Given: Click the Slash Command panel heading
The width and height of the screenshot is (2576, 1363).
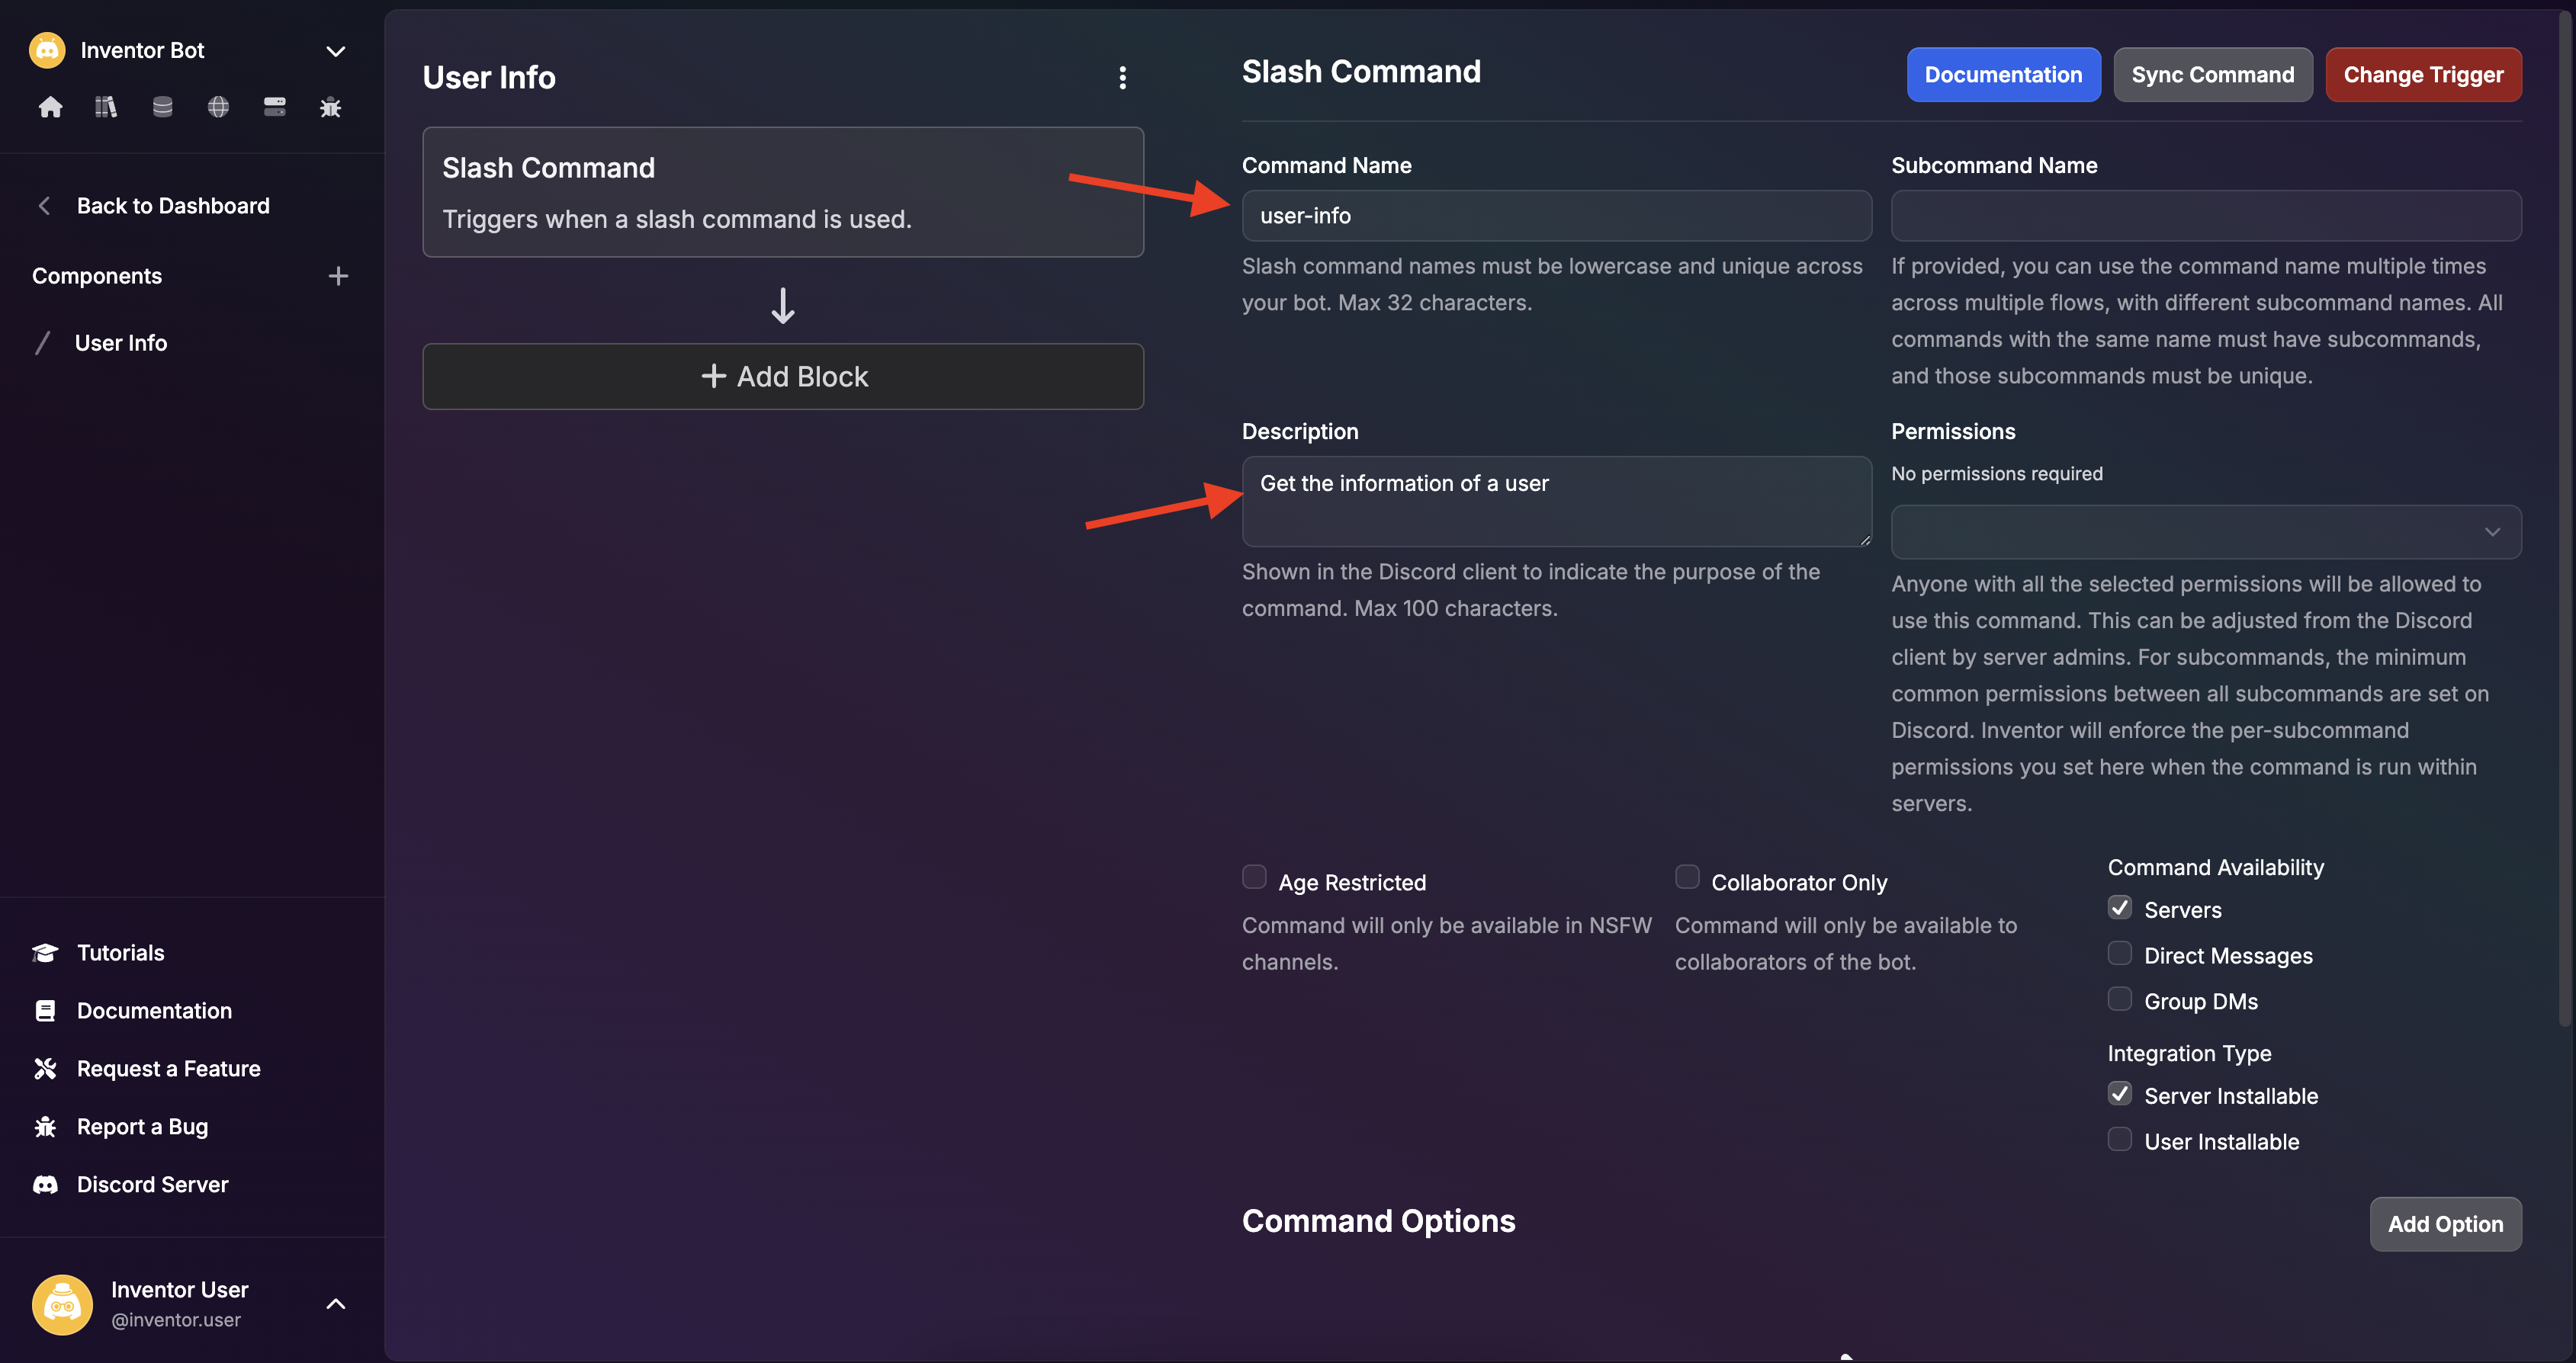Looking at the screenshot, I should coord(1361,72).
